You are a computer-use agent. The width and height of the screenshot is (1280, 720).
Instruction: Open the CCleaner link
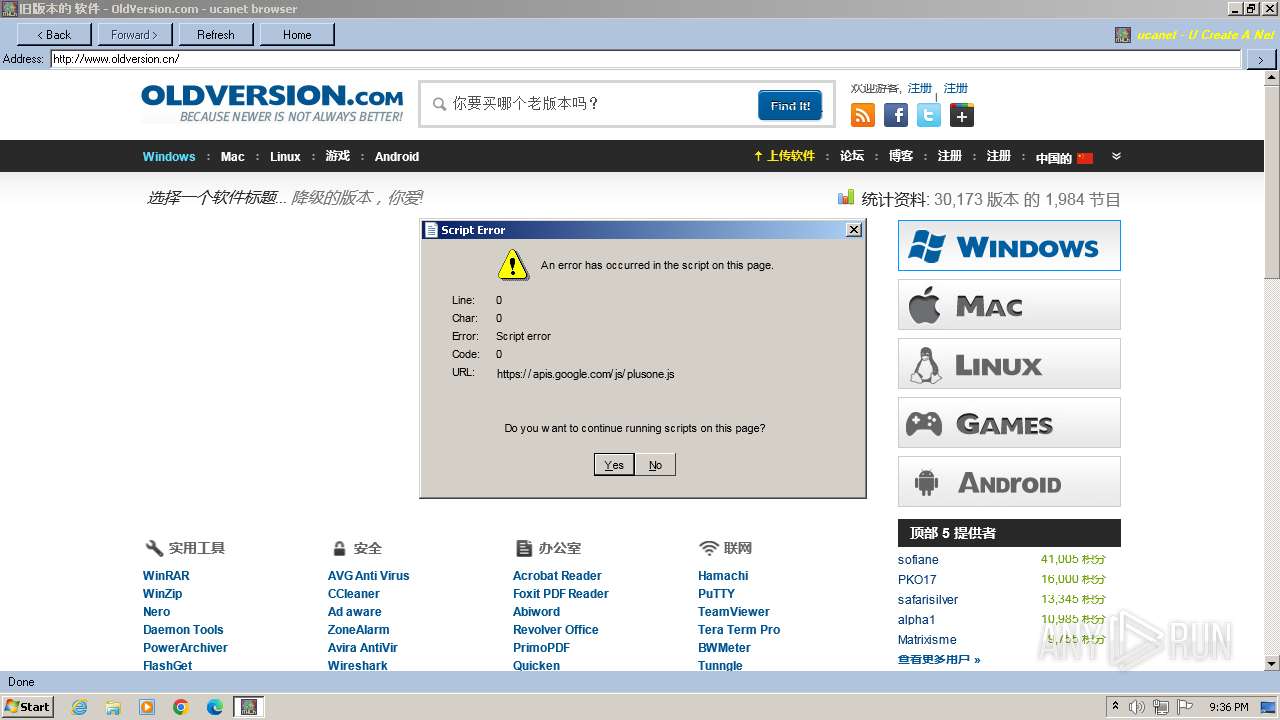point(354,594)
